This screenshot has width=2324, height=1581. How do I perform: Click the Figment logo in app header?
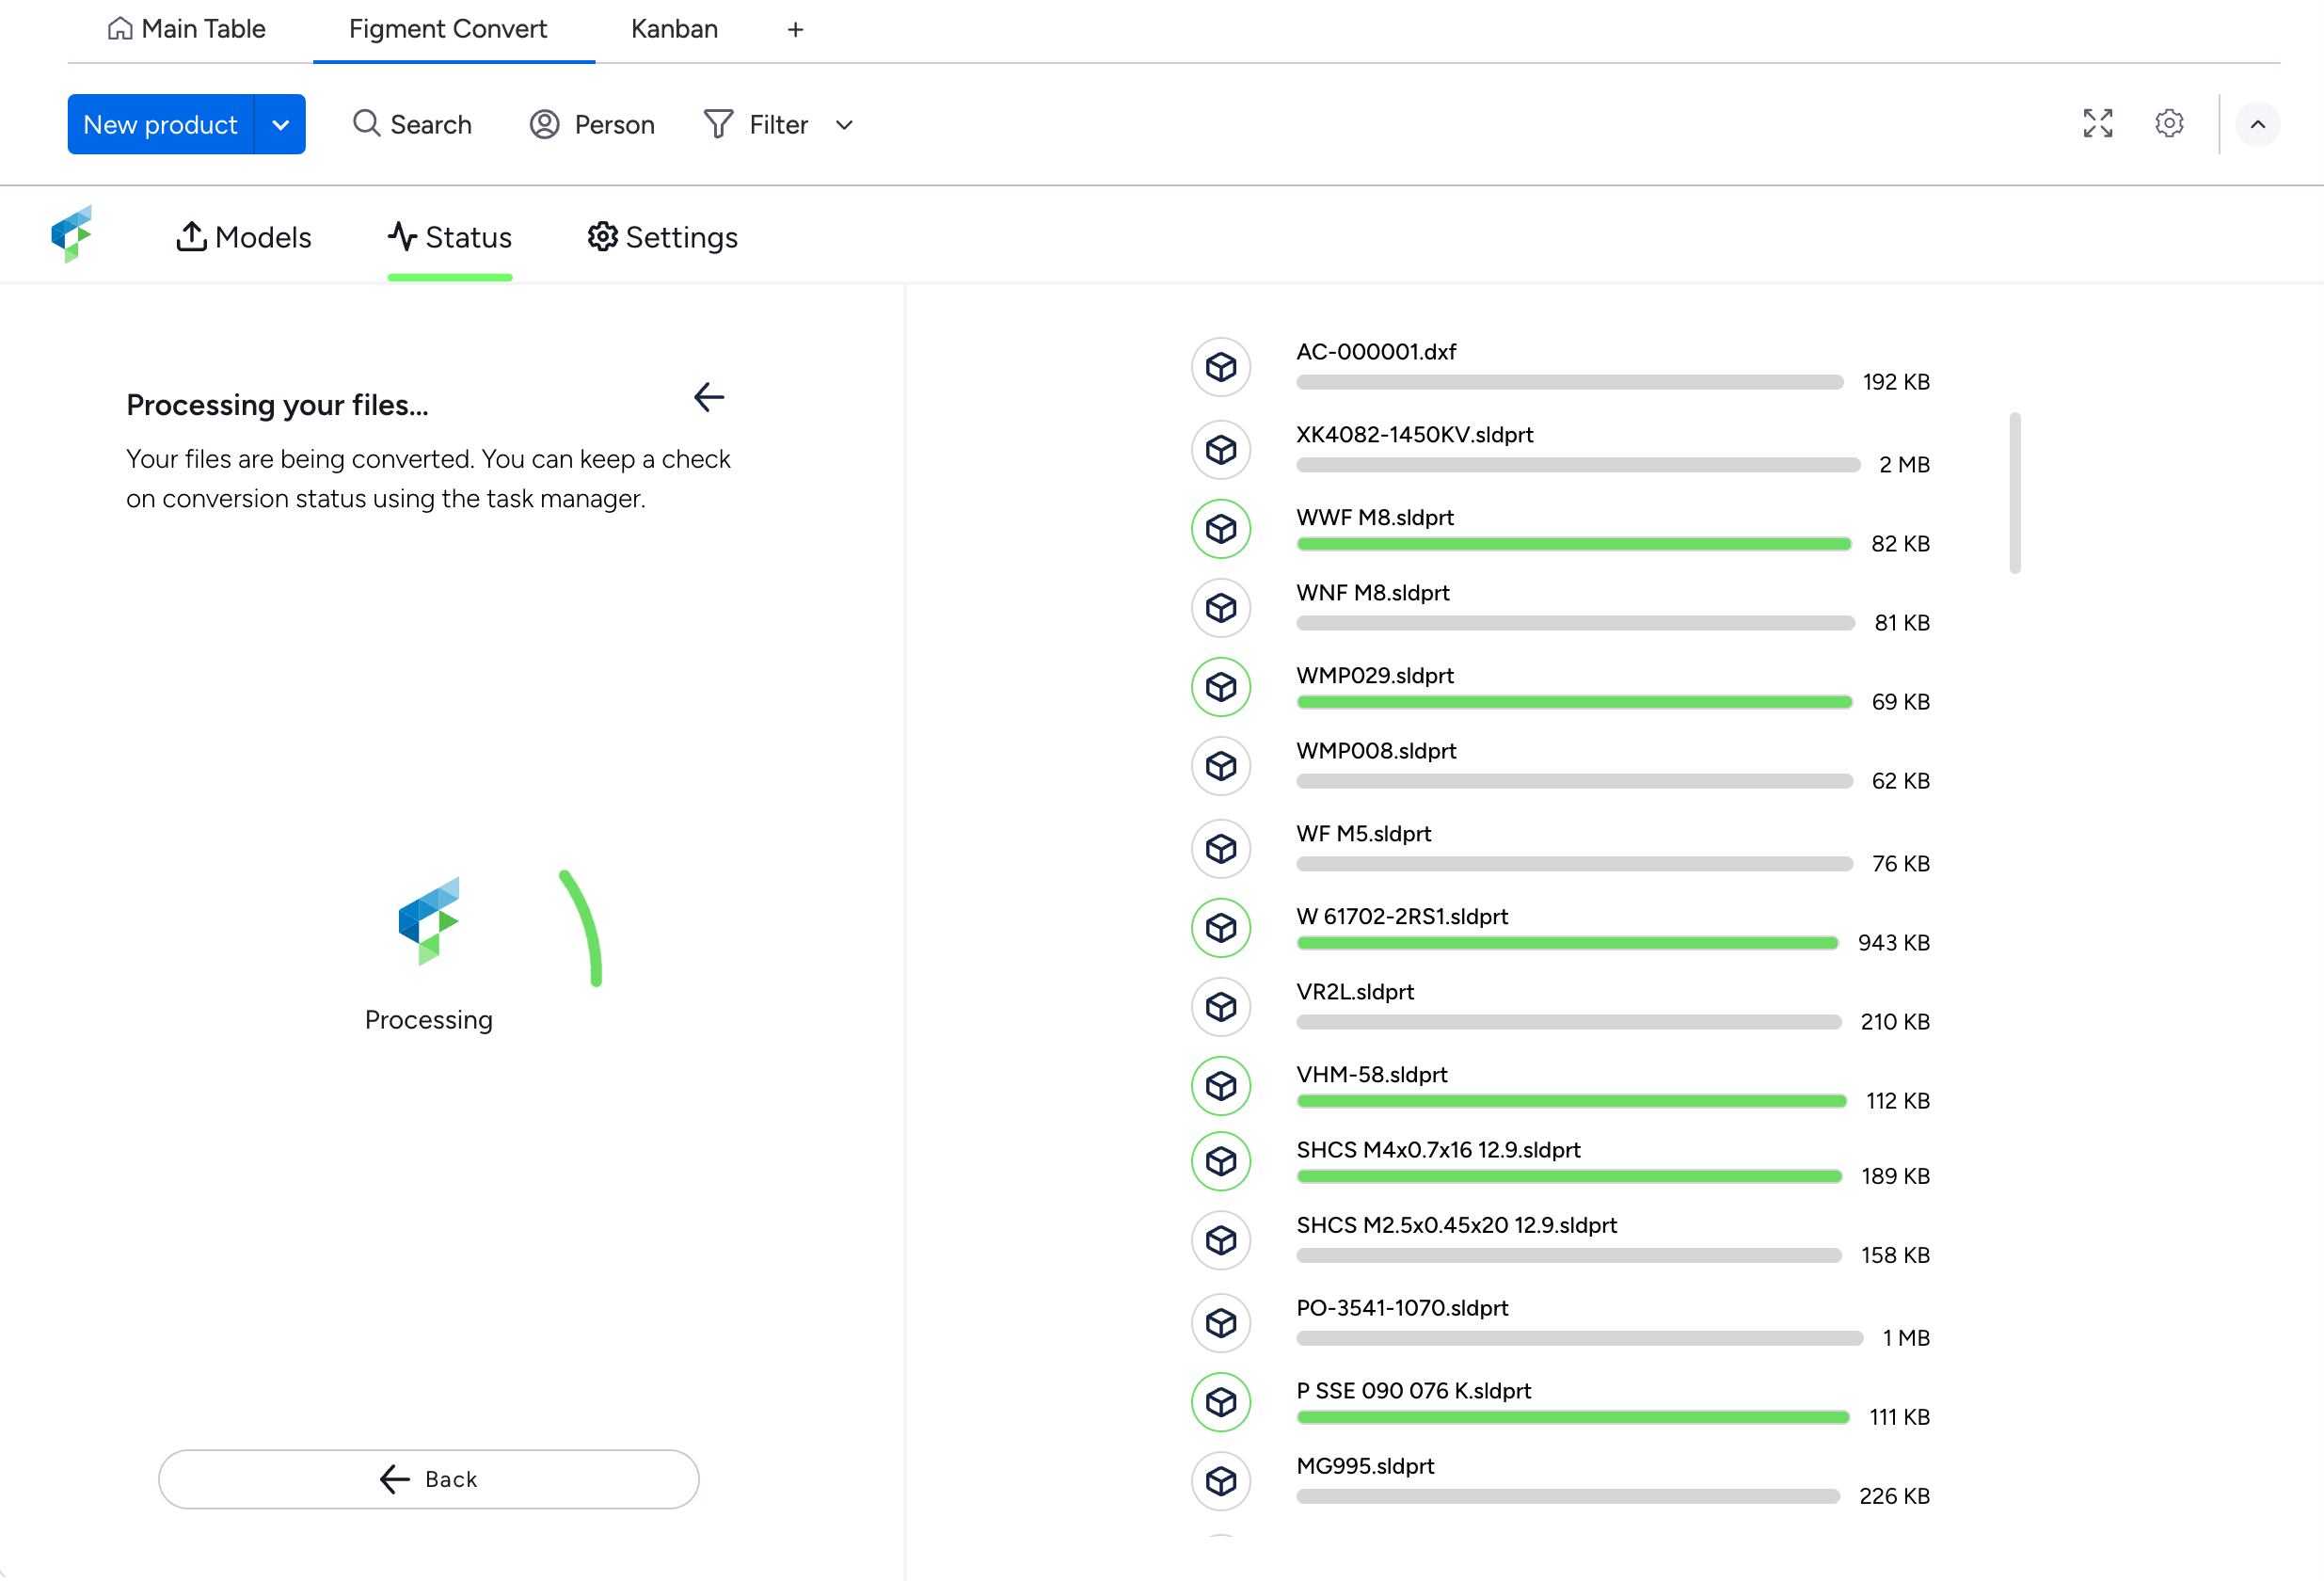tap(72, 234)
